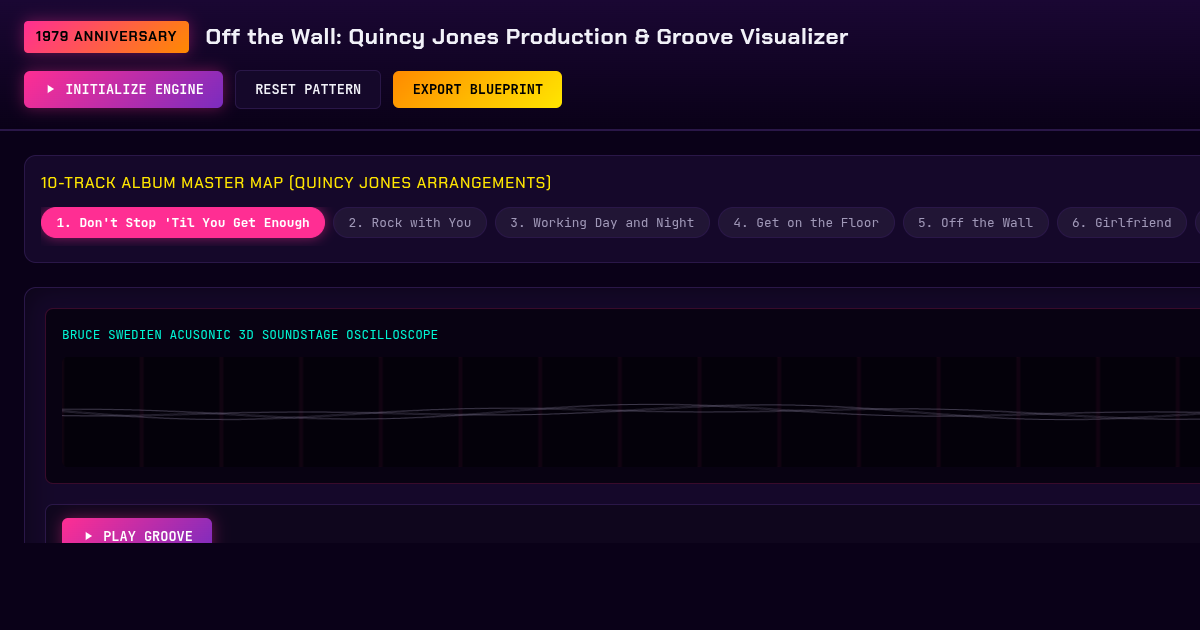Viewport: 1200px width, 630px height.
Task: Click the 1979 Anniversary badge
Action: pyautogui.click(x=106, y=37)
